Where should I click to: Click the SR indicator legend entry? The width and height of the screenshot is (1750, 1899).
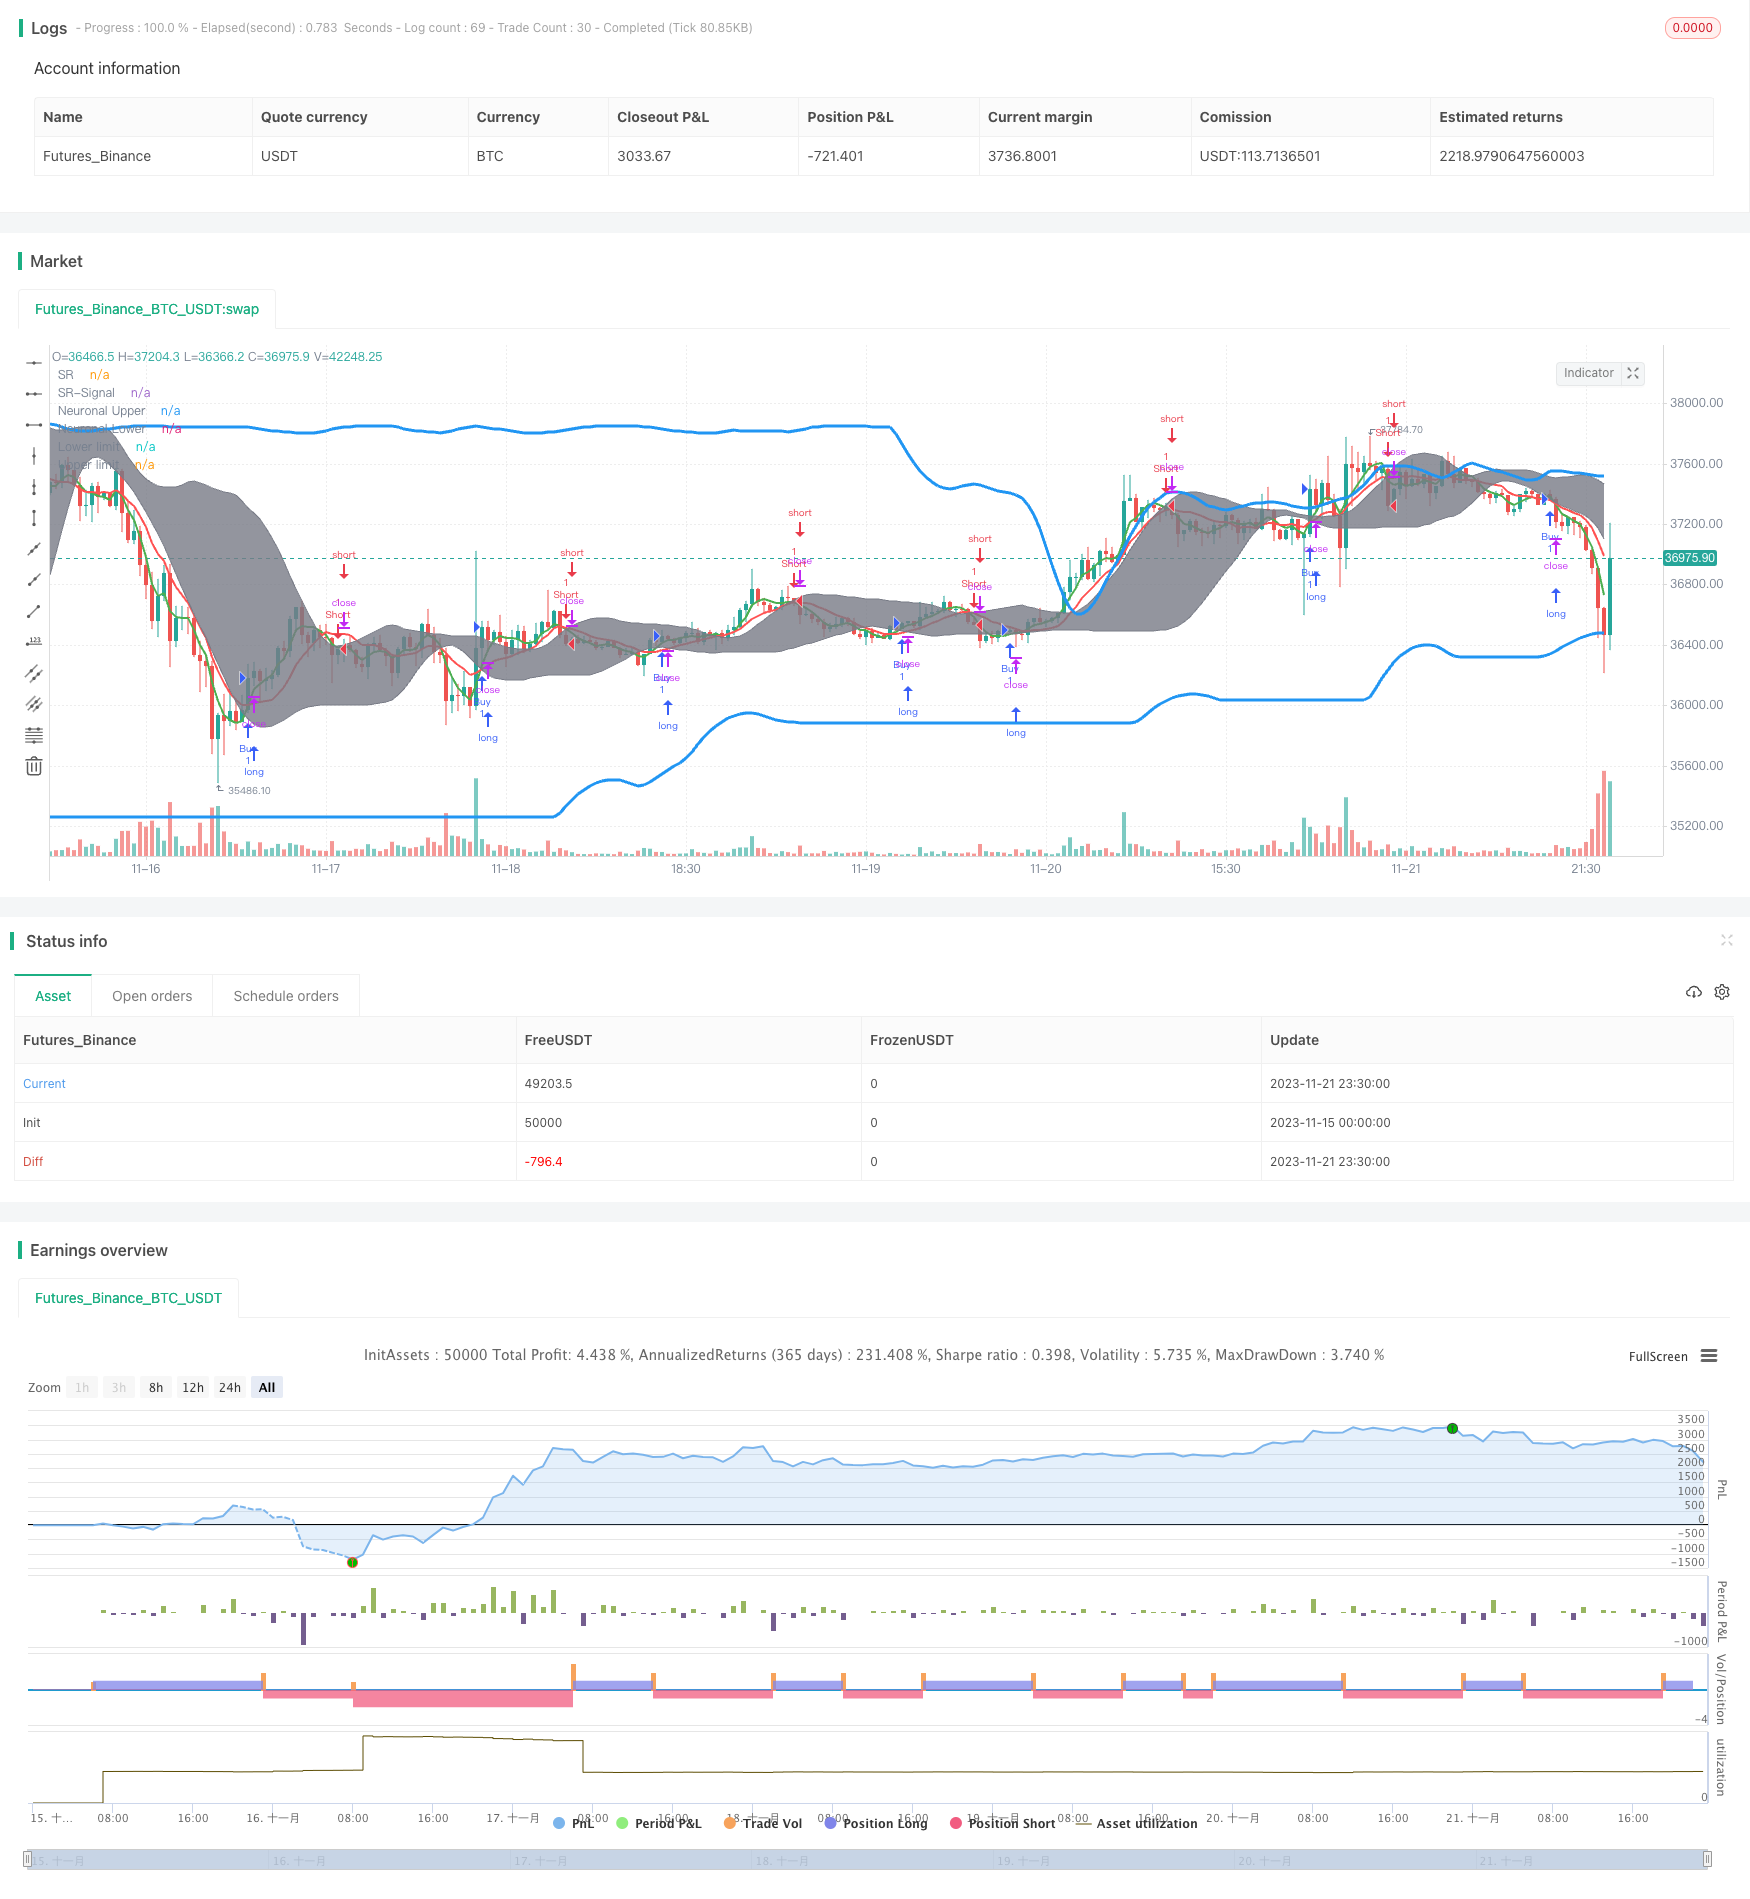84,375
